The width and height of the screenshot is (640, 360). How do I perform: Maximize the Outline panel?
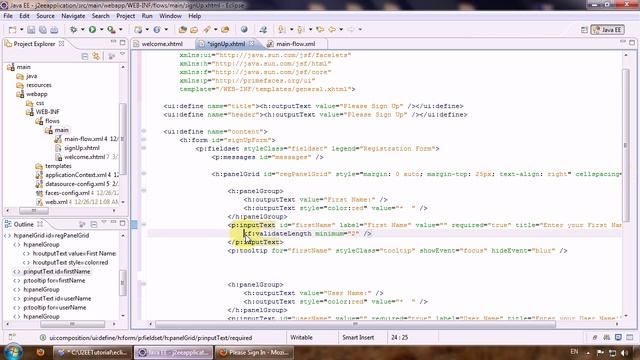pyautogui.click(x=122, y=223)
